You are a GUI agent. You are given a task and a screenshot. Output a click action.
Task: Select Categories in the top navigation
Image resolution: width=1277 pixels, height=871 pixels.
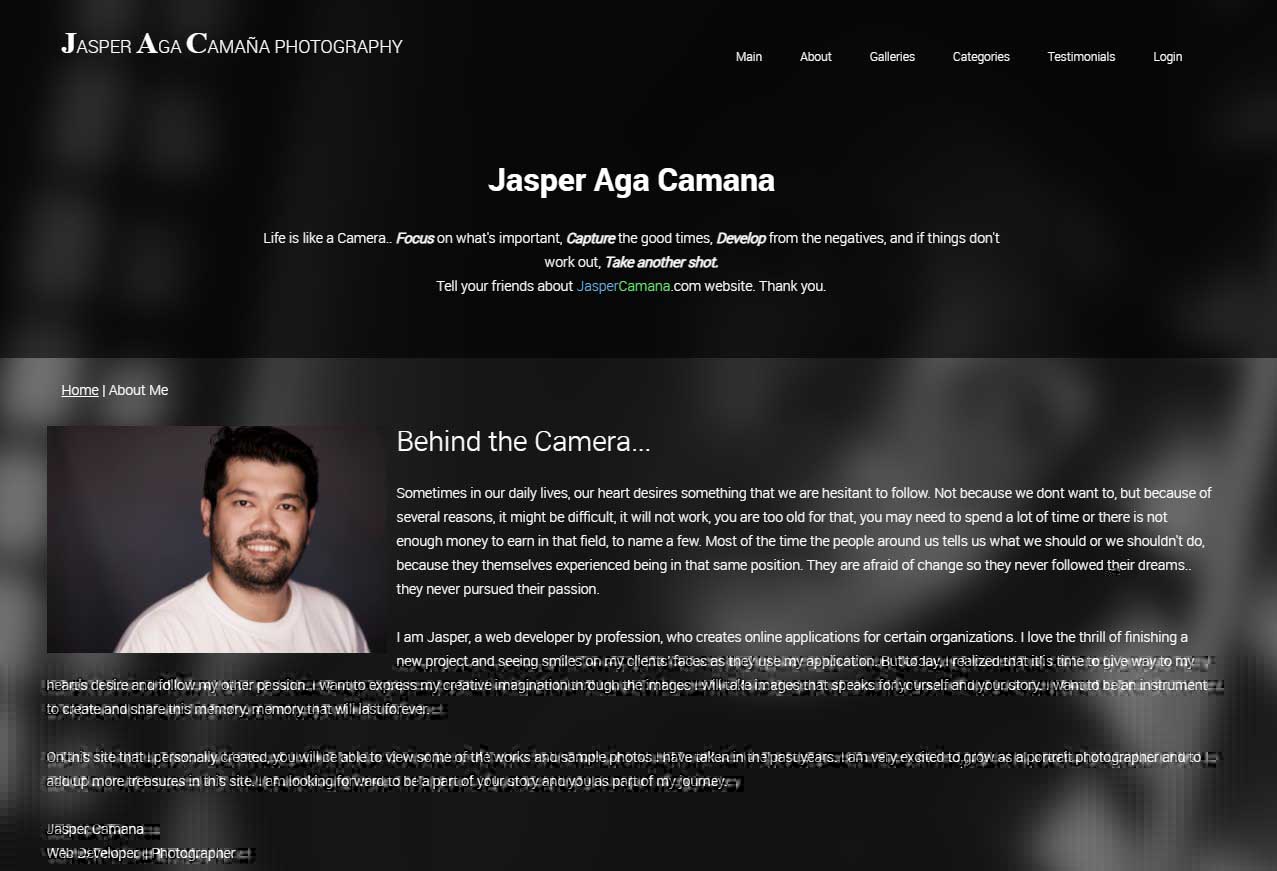[x=980, y=57]
